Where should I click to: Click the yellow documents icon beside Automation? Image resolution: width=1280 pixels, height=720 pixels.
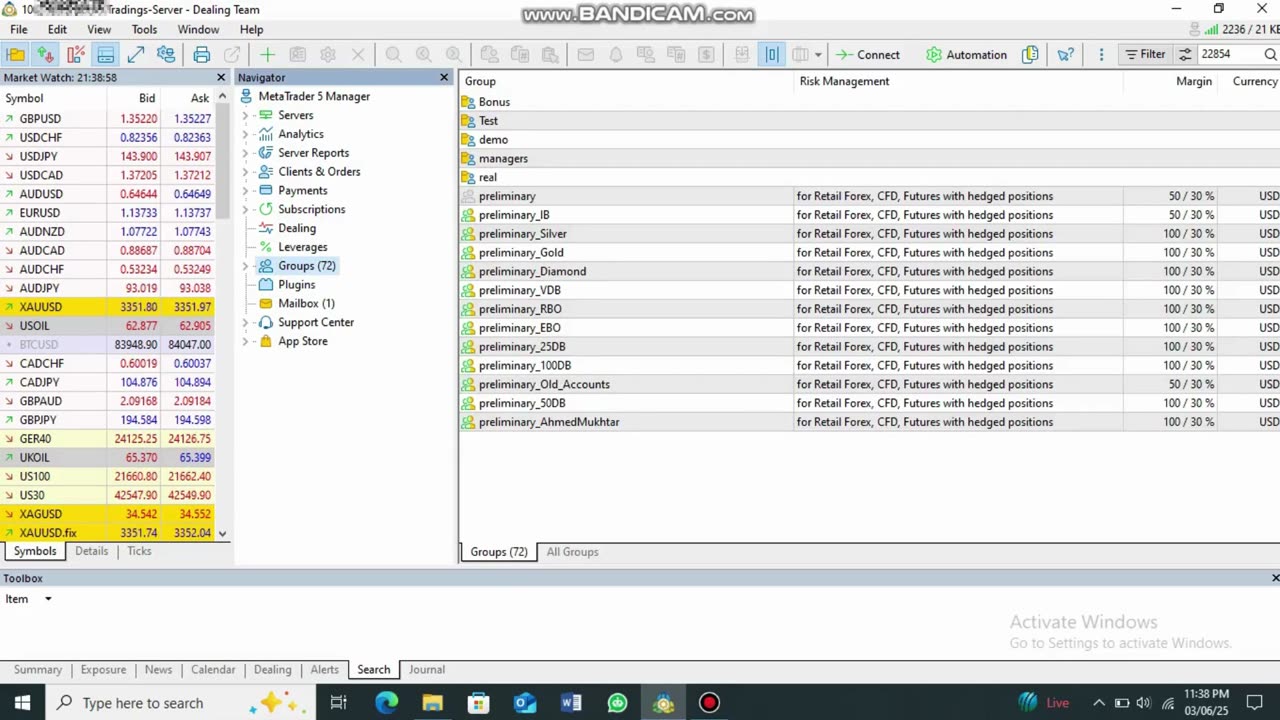(1030, 55)
